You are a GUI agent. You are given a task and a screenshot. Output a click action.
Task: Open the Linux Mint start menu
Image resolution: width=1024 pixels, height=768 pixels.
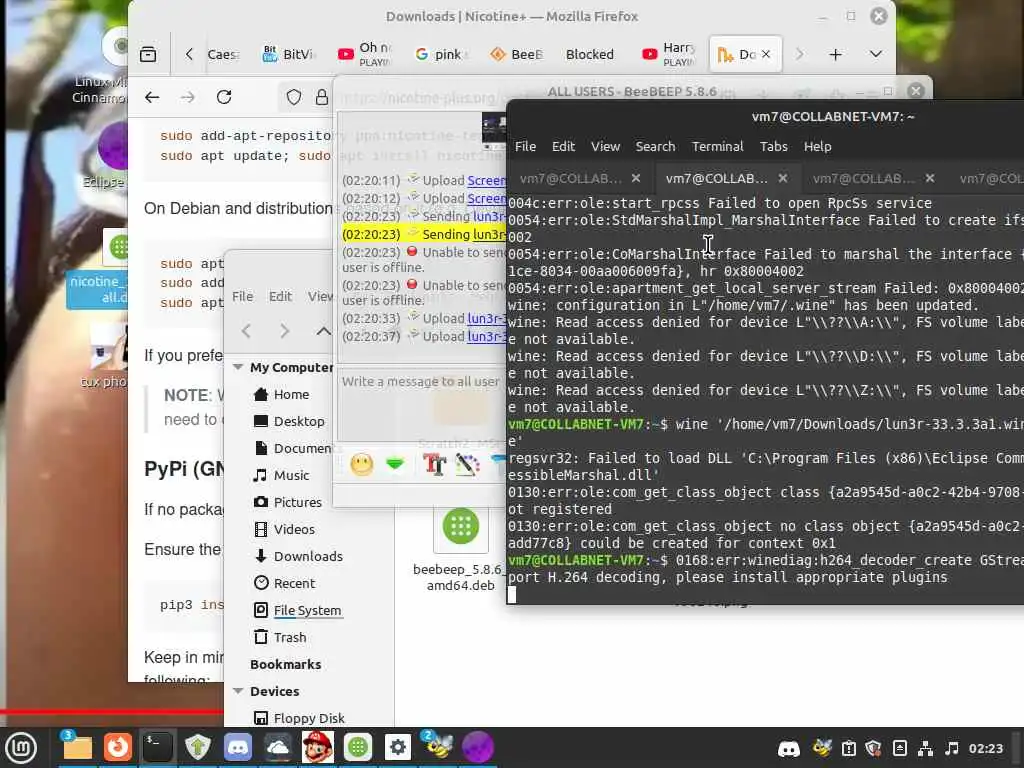[21, 747]
